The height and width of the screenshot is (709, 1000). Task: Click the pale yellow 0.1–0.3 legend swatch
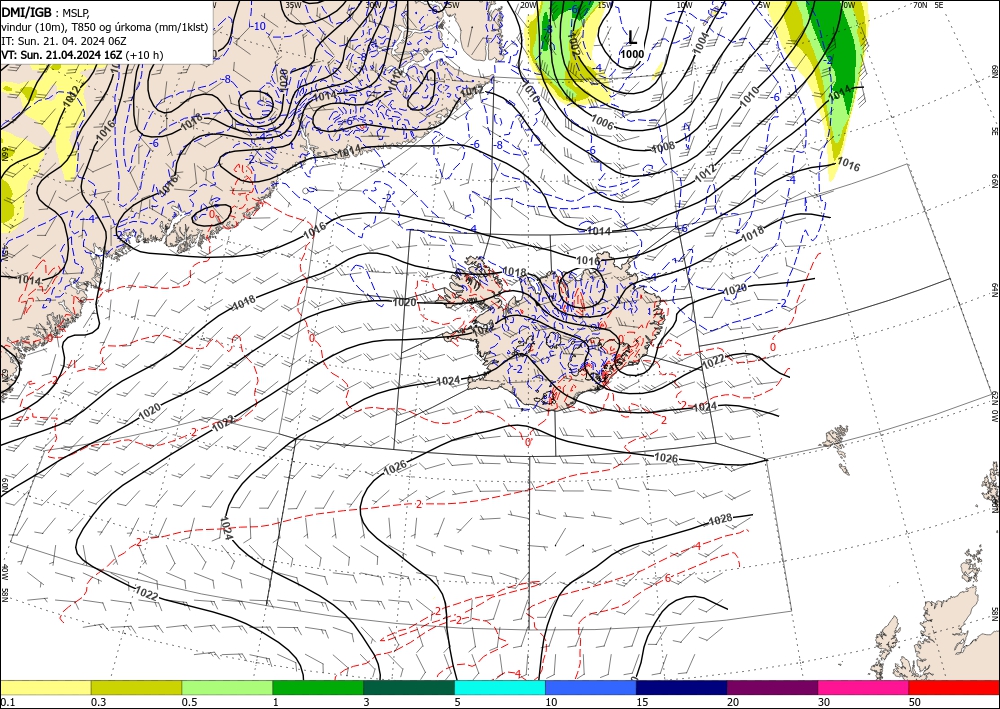(45, 687)
